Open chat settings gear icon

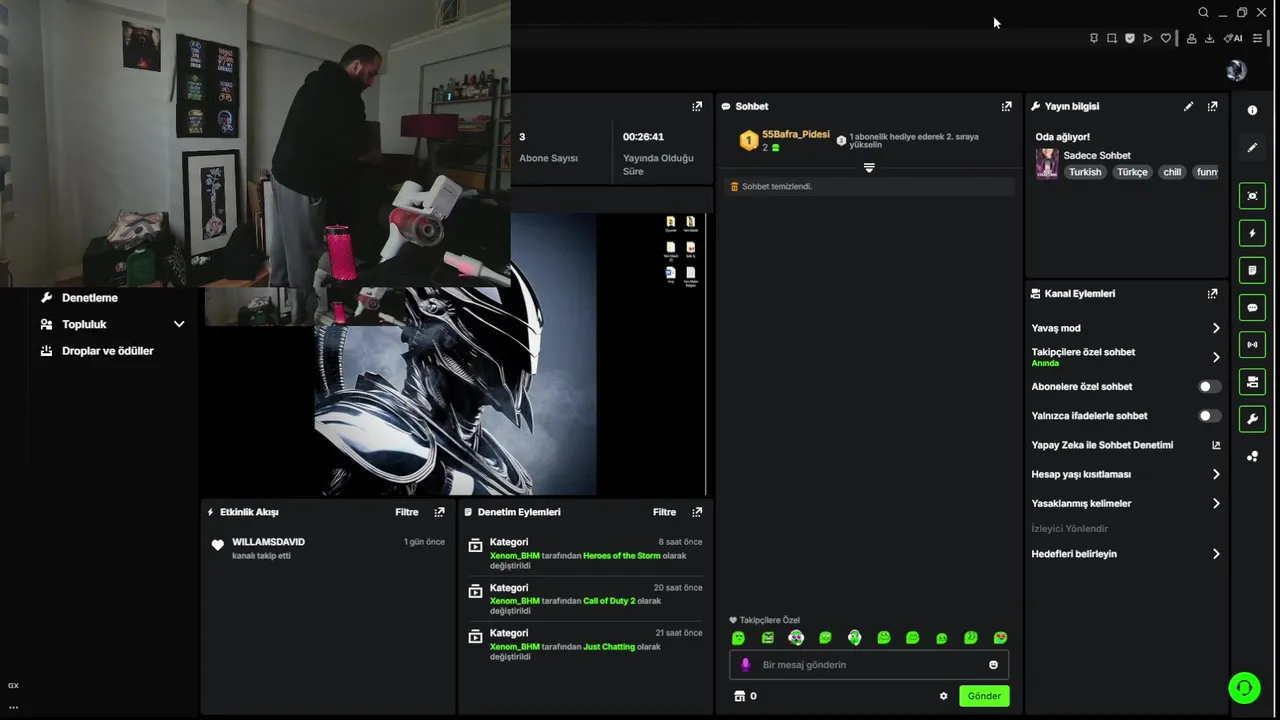coord(943,696)
